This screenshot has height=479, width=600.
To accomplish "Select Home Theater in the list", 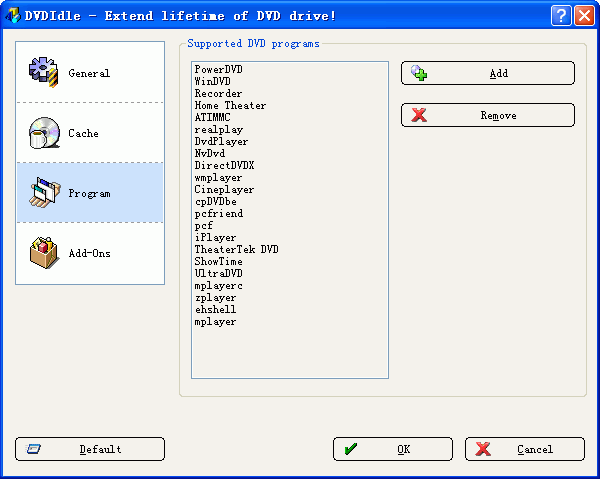I will coord(230,105).
